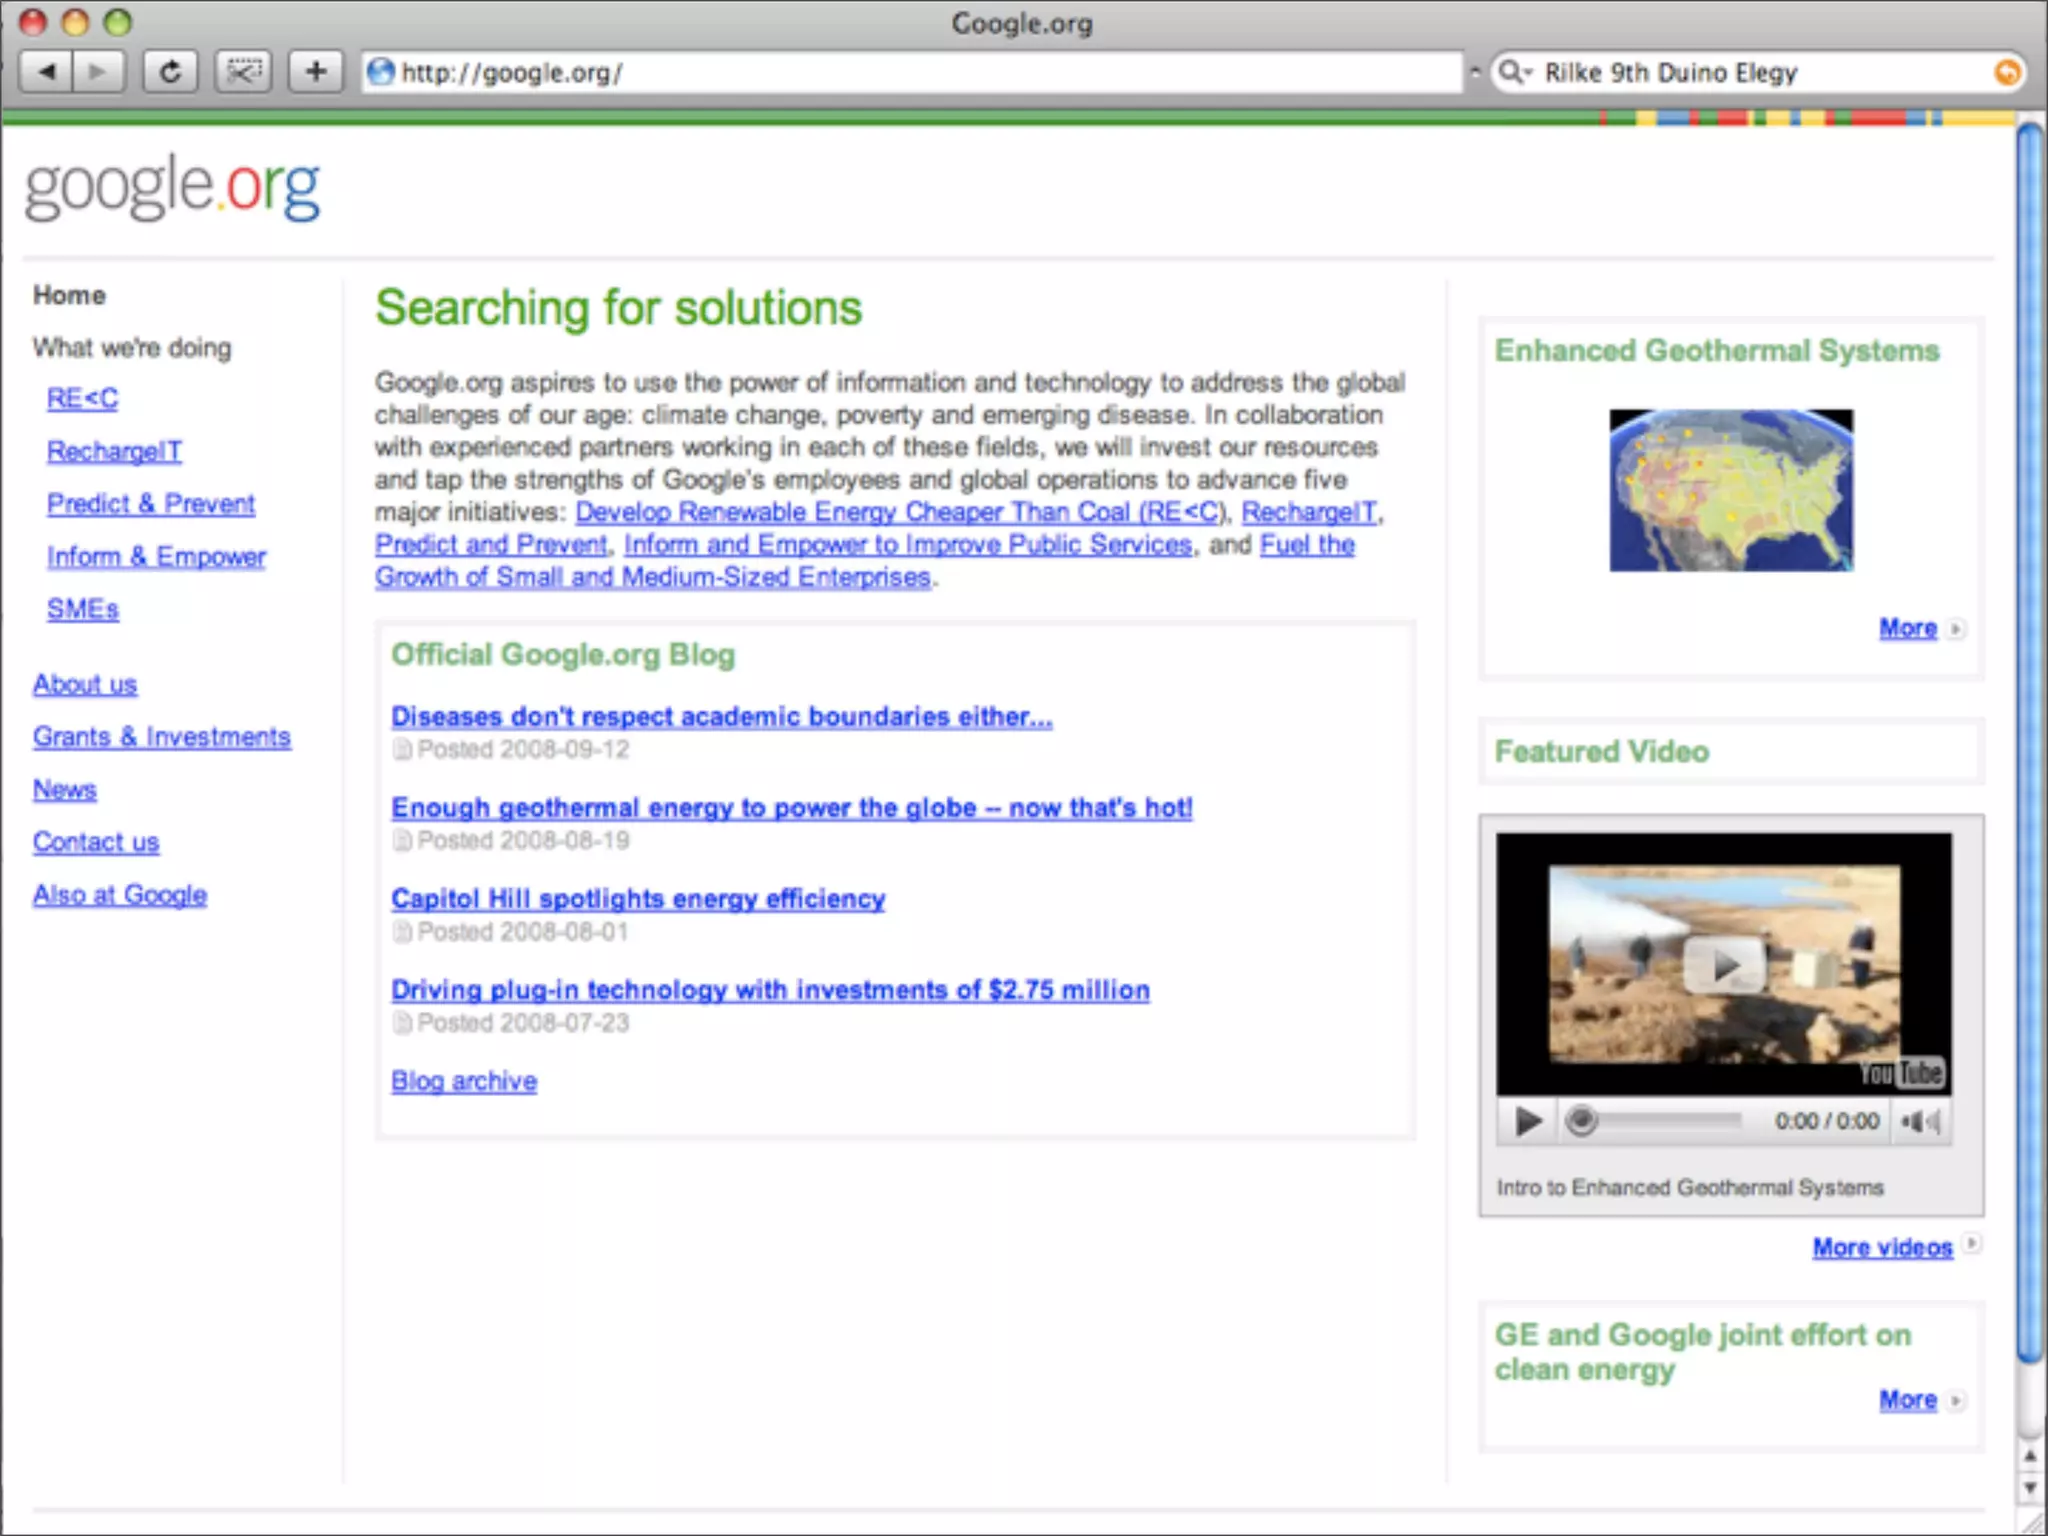Open the RechargeIT sidebar link
2048x1536 pixels.
[114, 452]
